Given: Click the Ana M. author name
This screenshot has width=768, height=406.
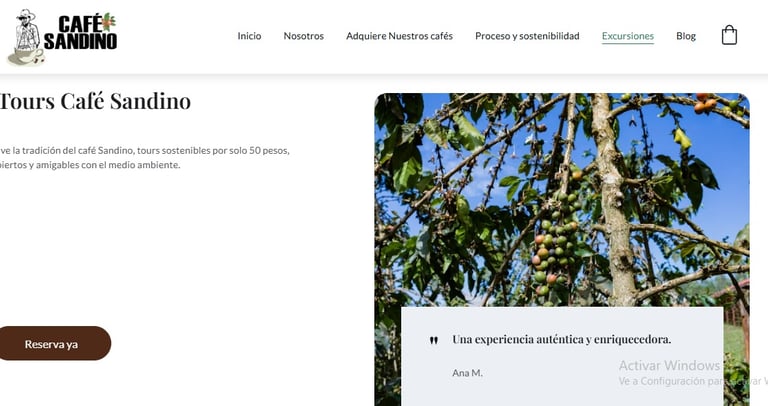Looking at the screenshot, I should [x=467, y=373].
